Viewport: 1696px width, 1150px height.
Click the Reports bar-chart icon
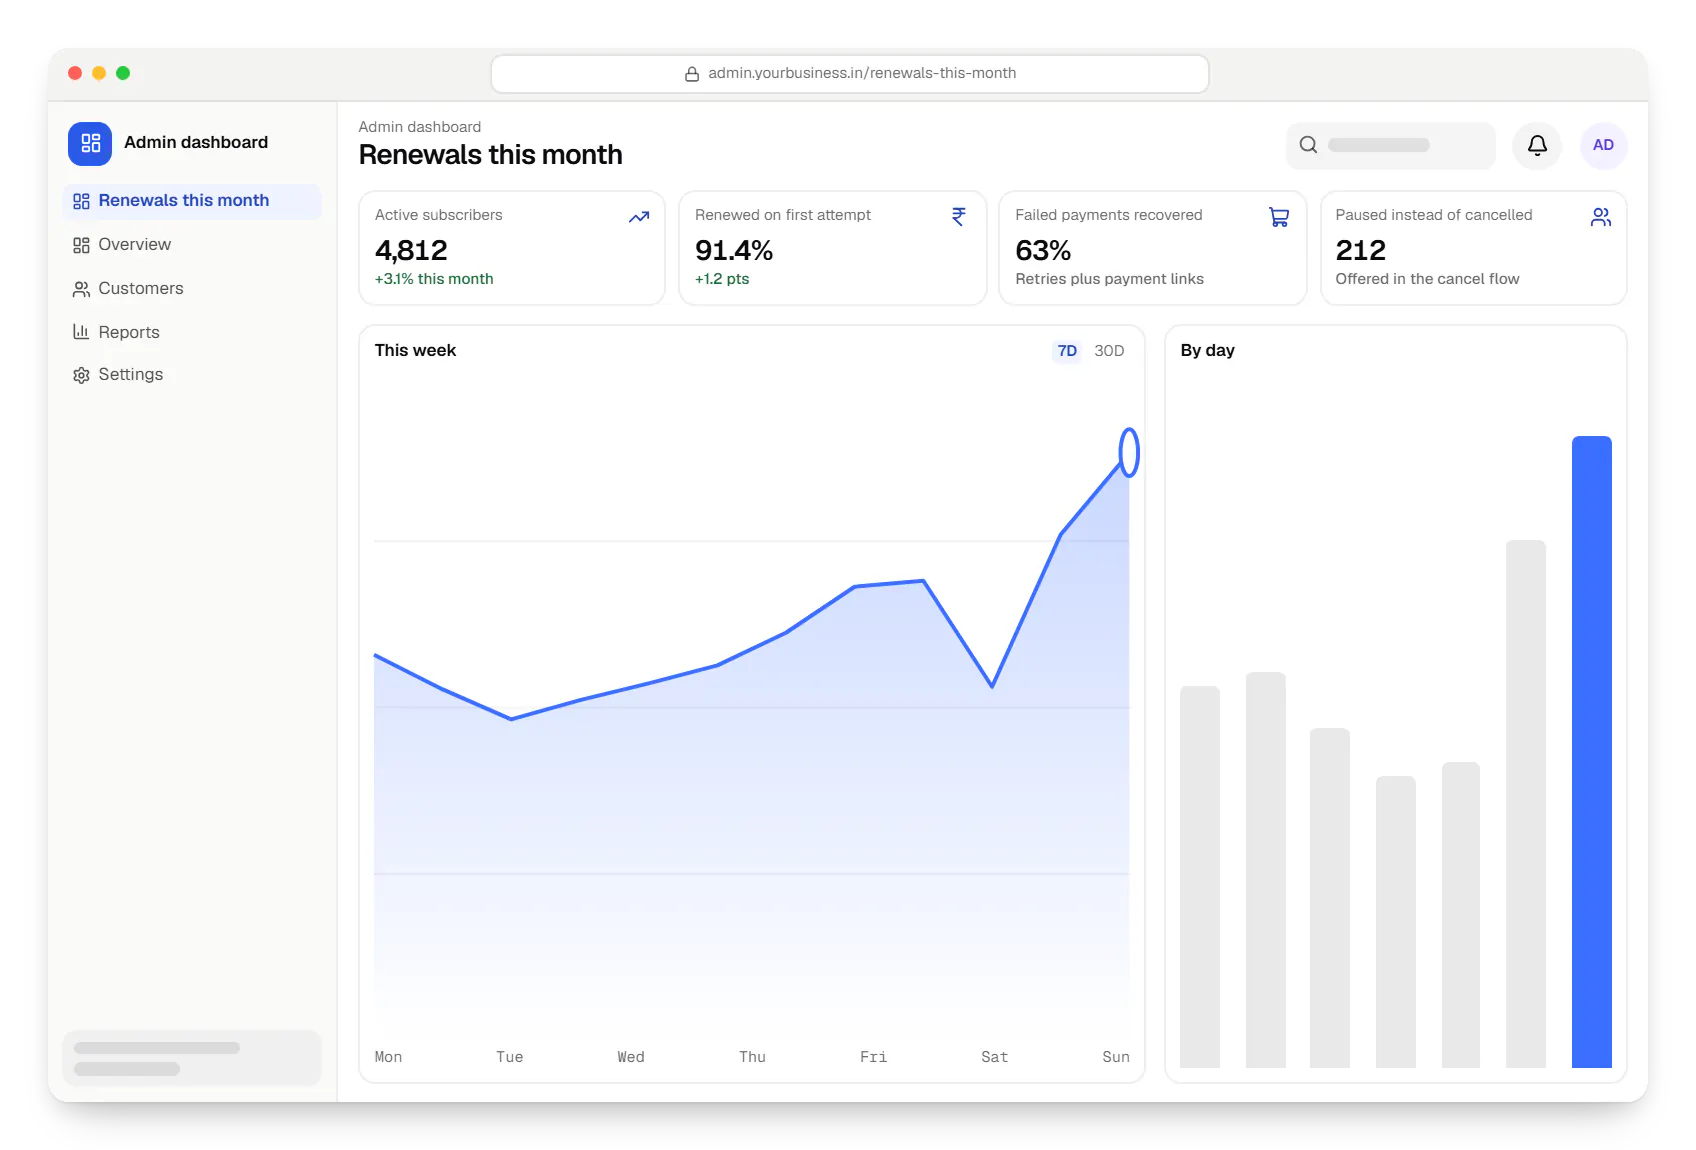(81, 332)
